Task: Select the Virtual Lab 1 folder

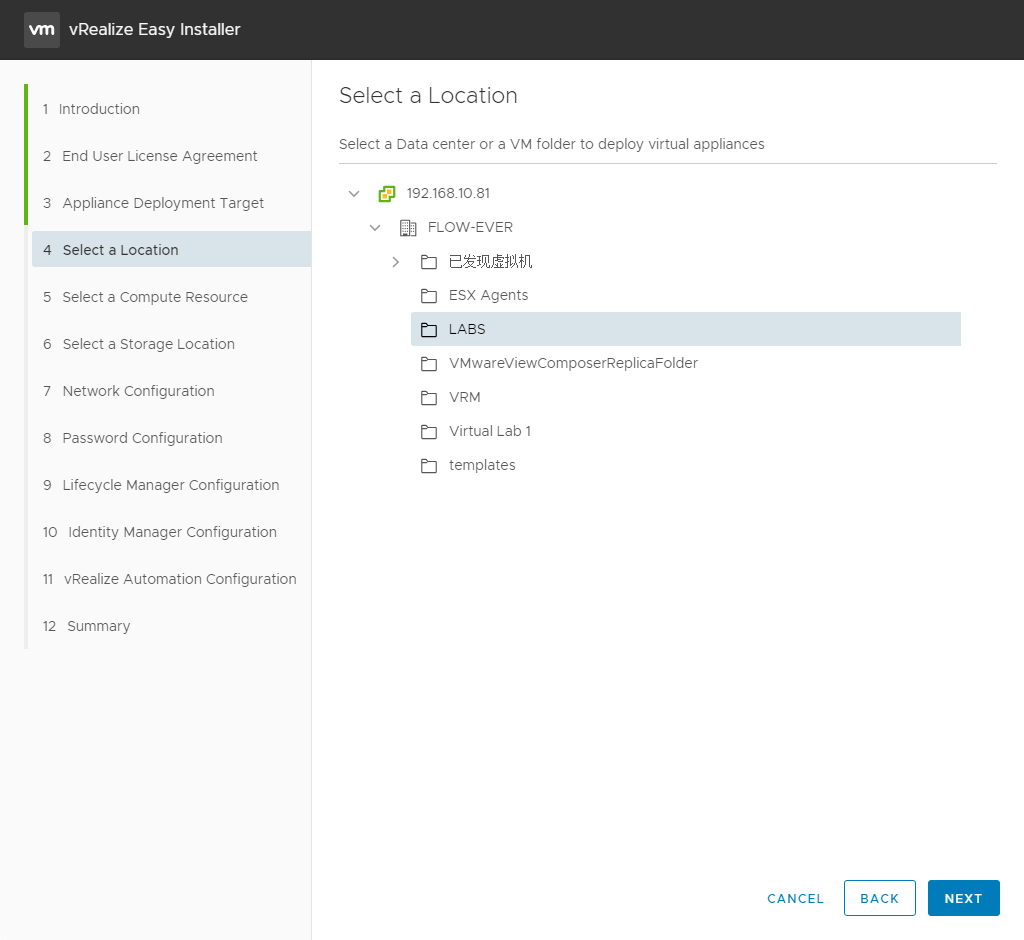Action: point(490,431)
